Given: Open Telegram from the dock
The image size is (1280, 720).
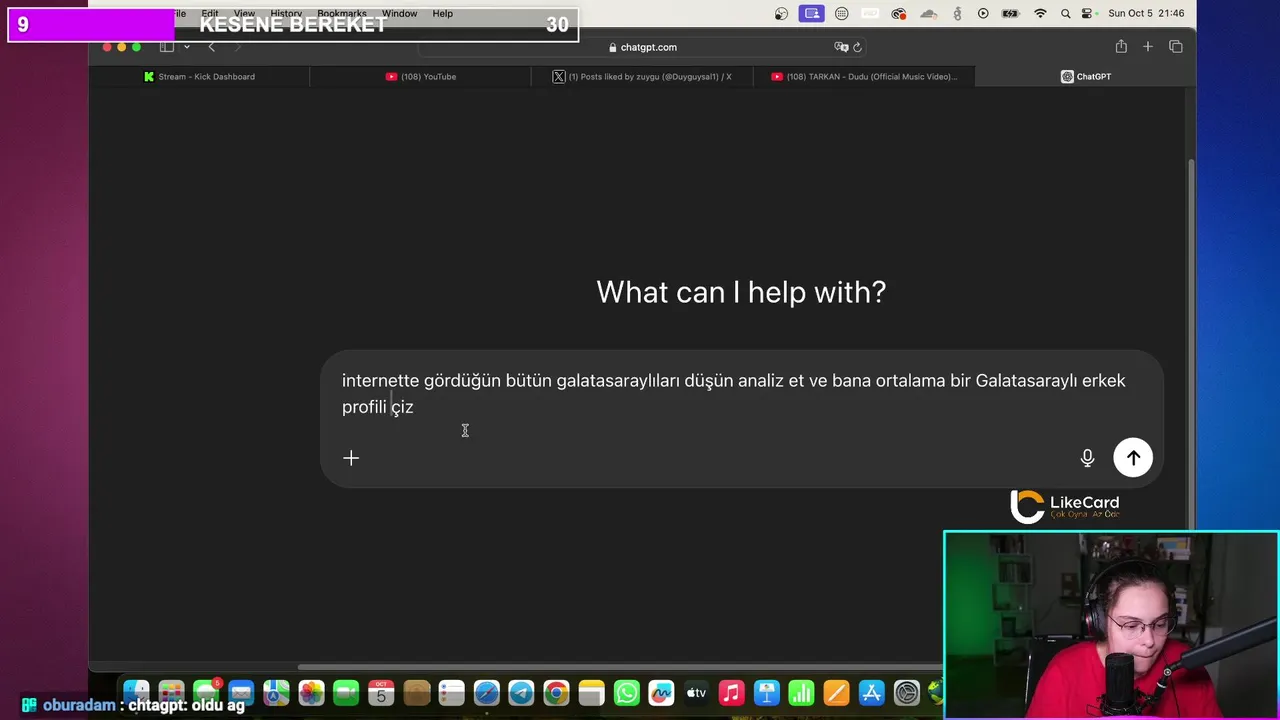Looking at the screenshot, I should pyautogui.click(x=521, y=692).
